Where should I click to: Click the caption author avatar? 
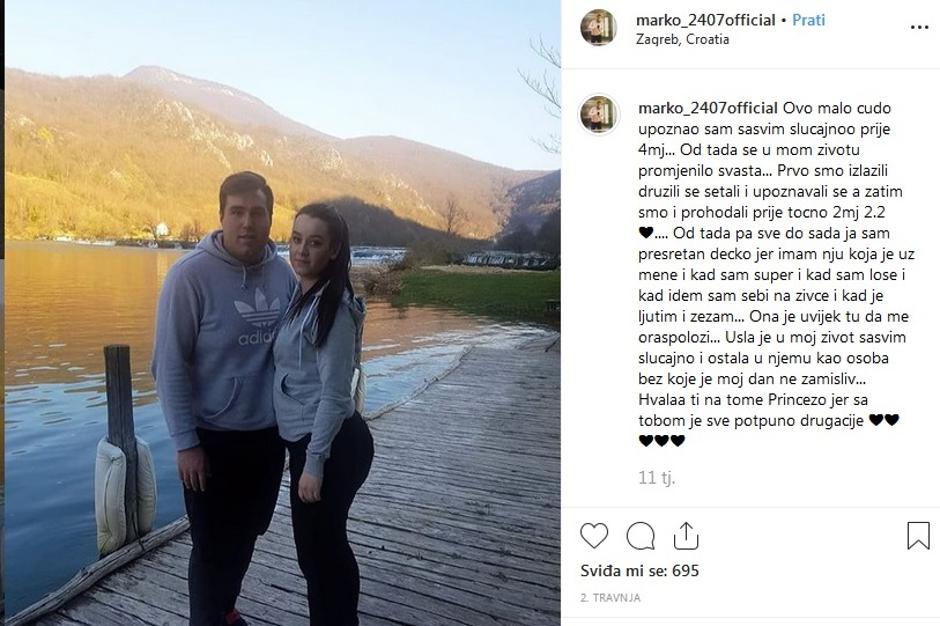598,115
